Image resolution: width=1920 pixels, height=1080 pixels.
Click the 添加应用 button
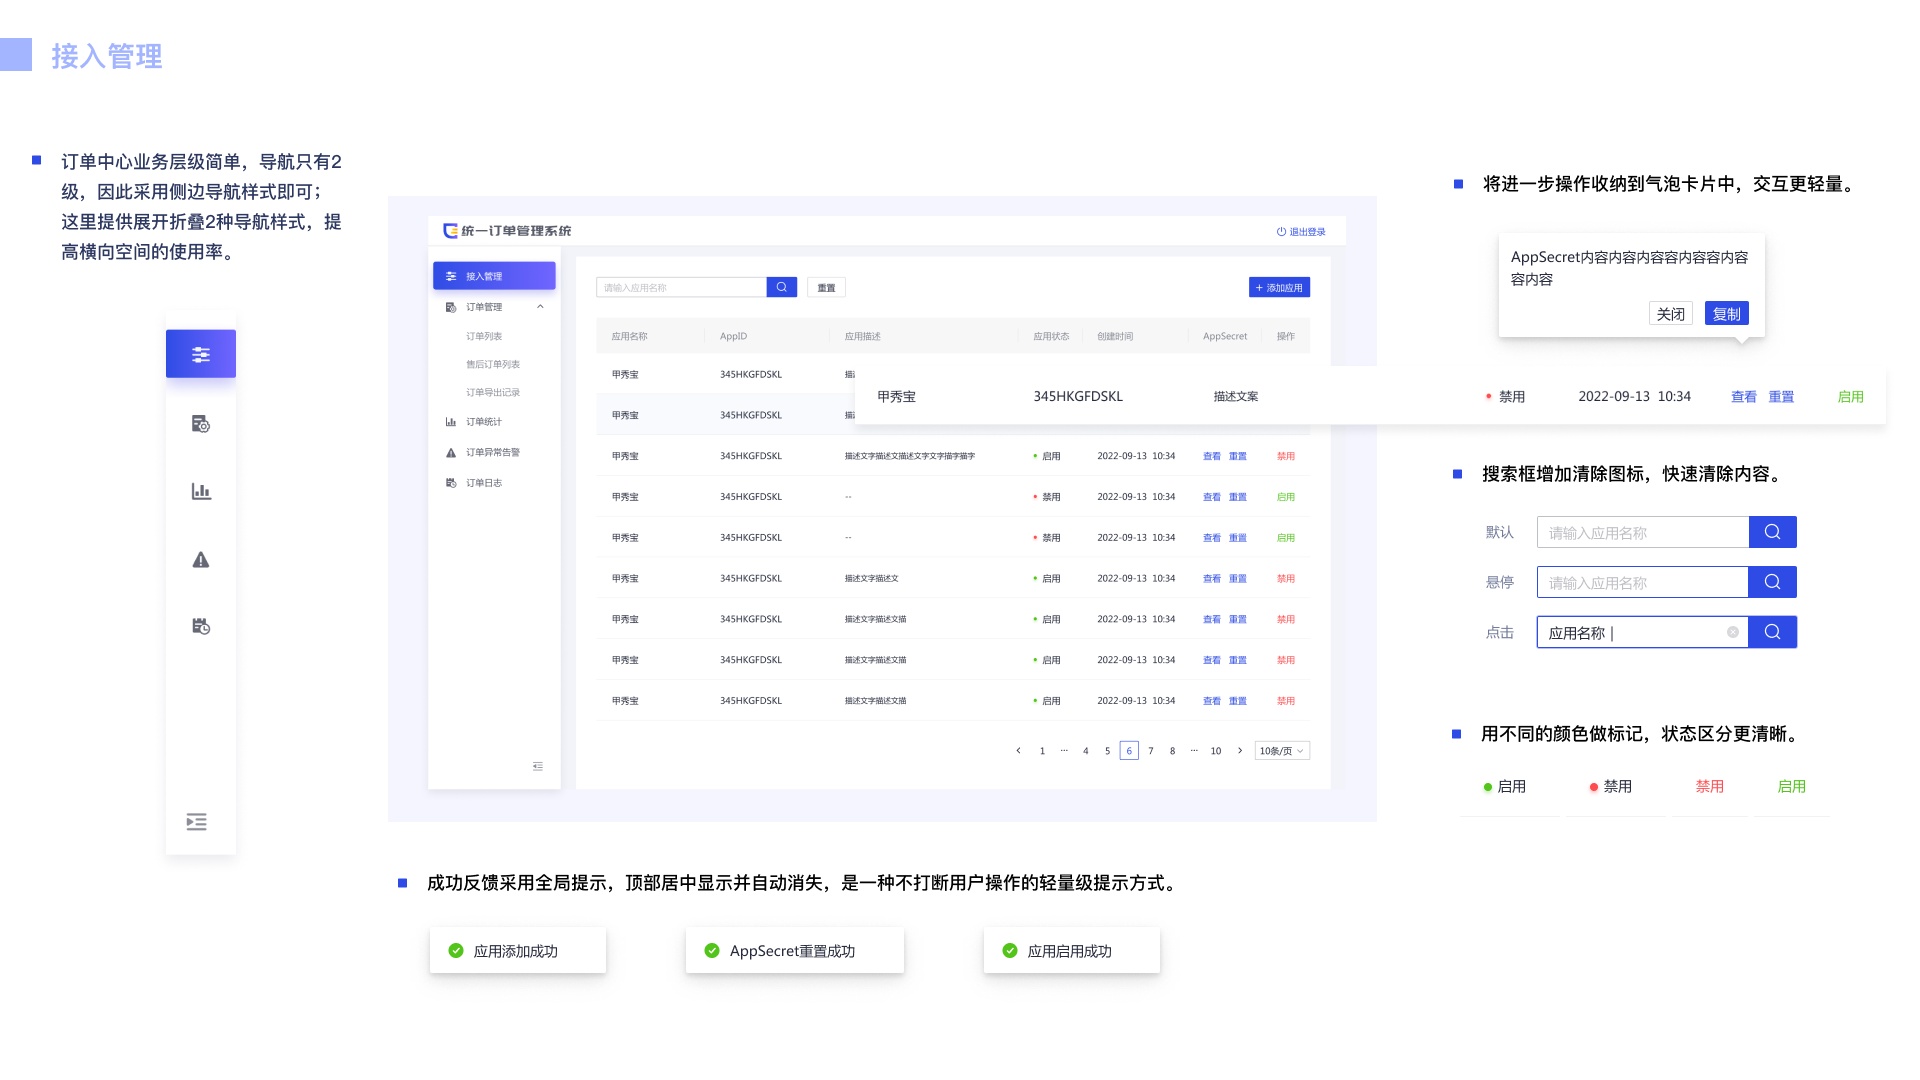point(1279,287)
